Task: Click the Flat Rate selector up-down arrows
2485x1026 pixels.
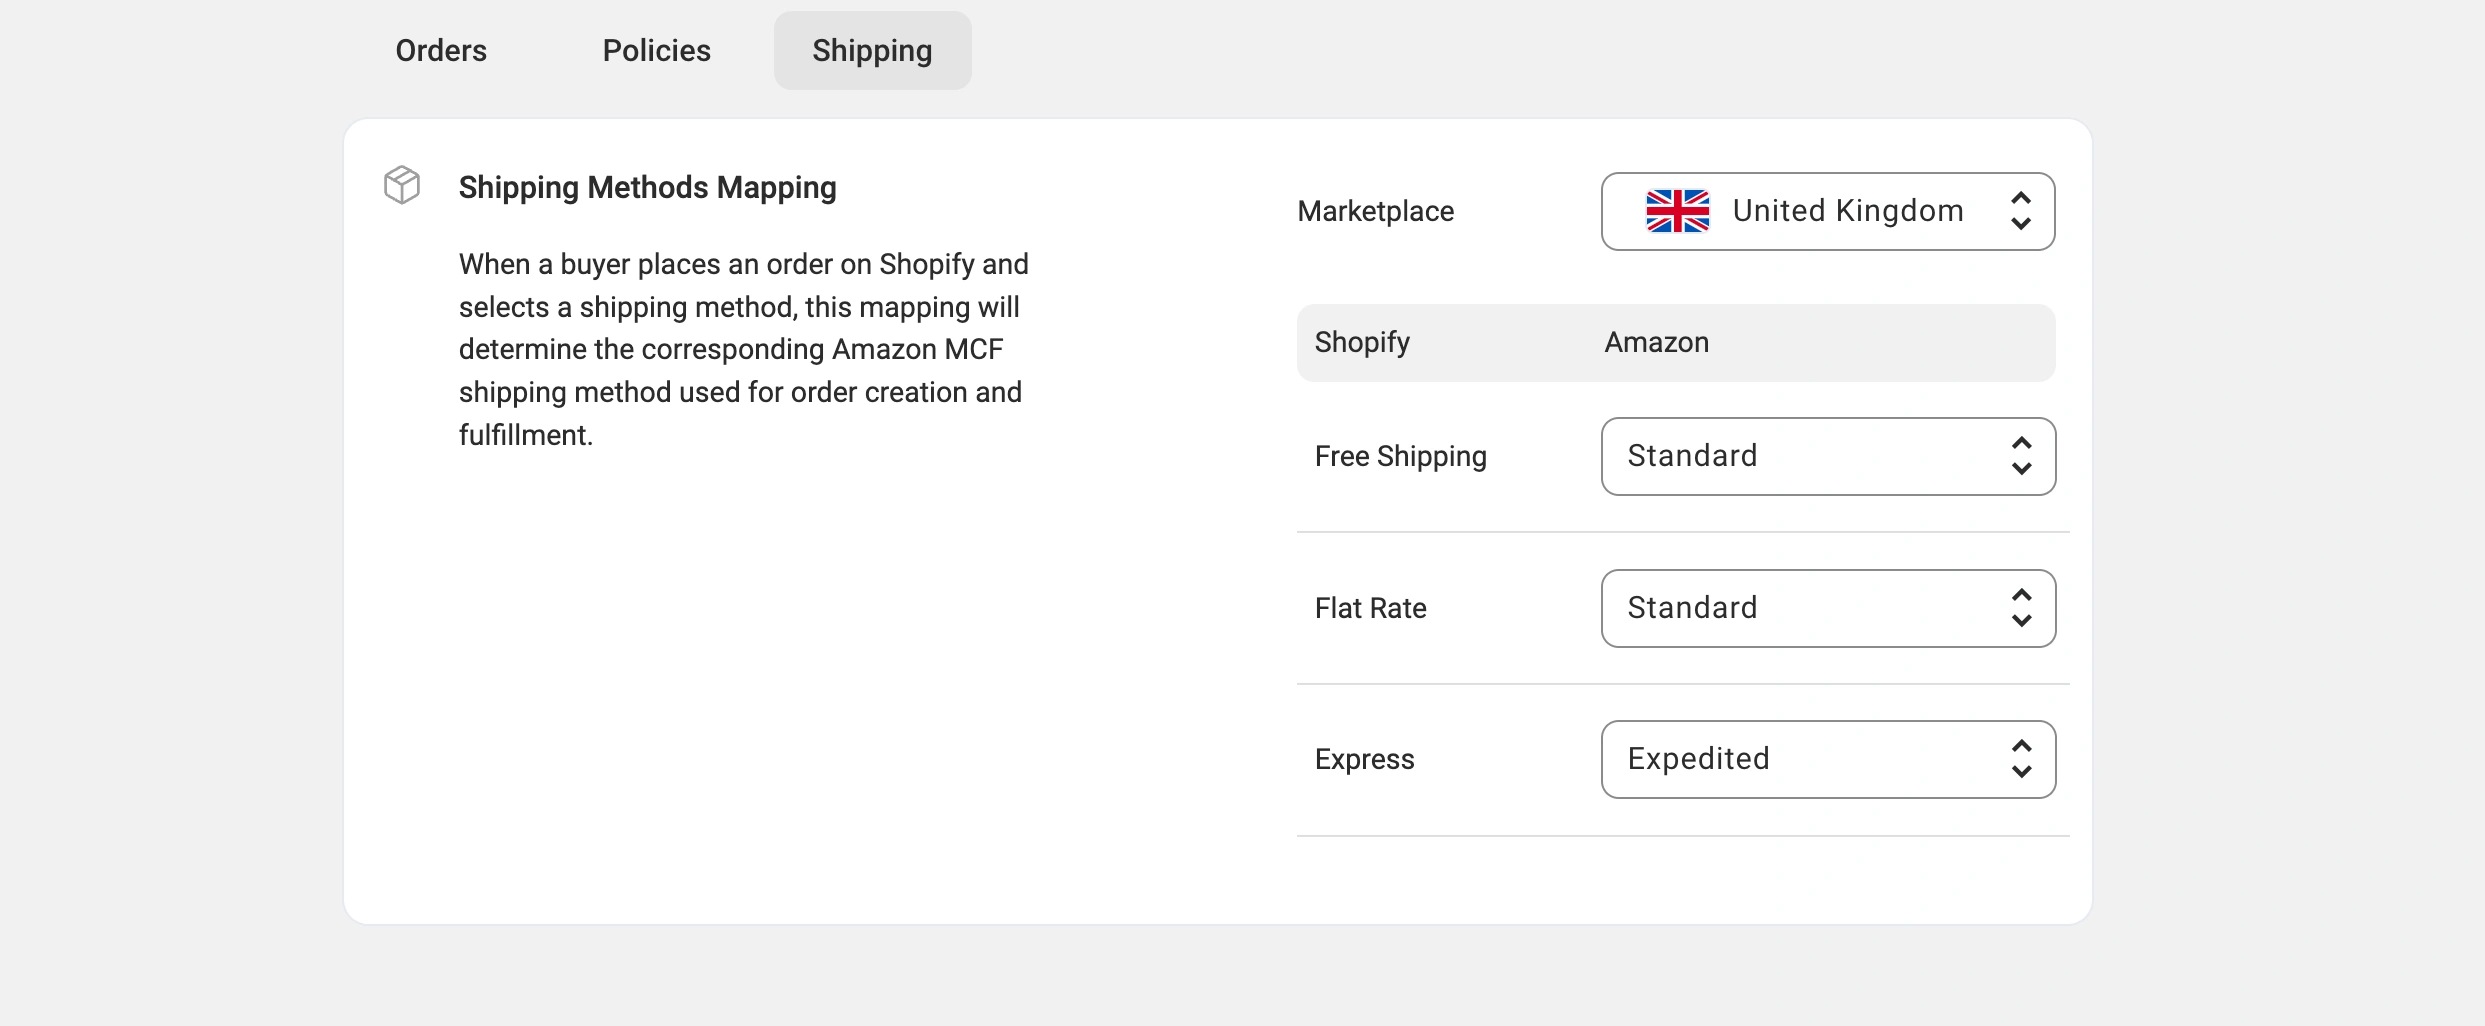Action: 2021,608
